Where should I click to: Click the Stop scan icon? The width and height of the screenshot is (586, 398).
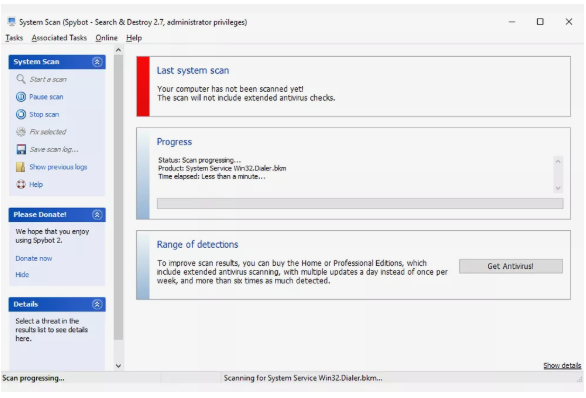(x=21, y=114)
